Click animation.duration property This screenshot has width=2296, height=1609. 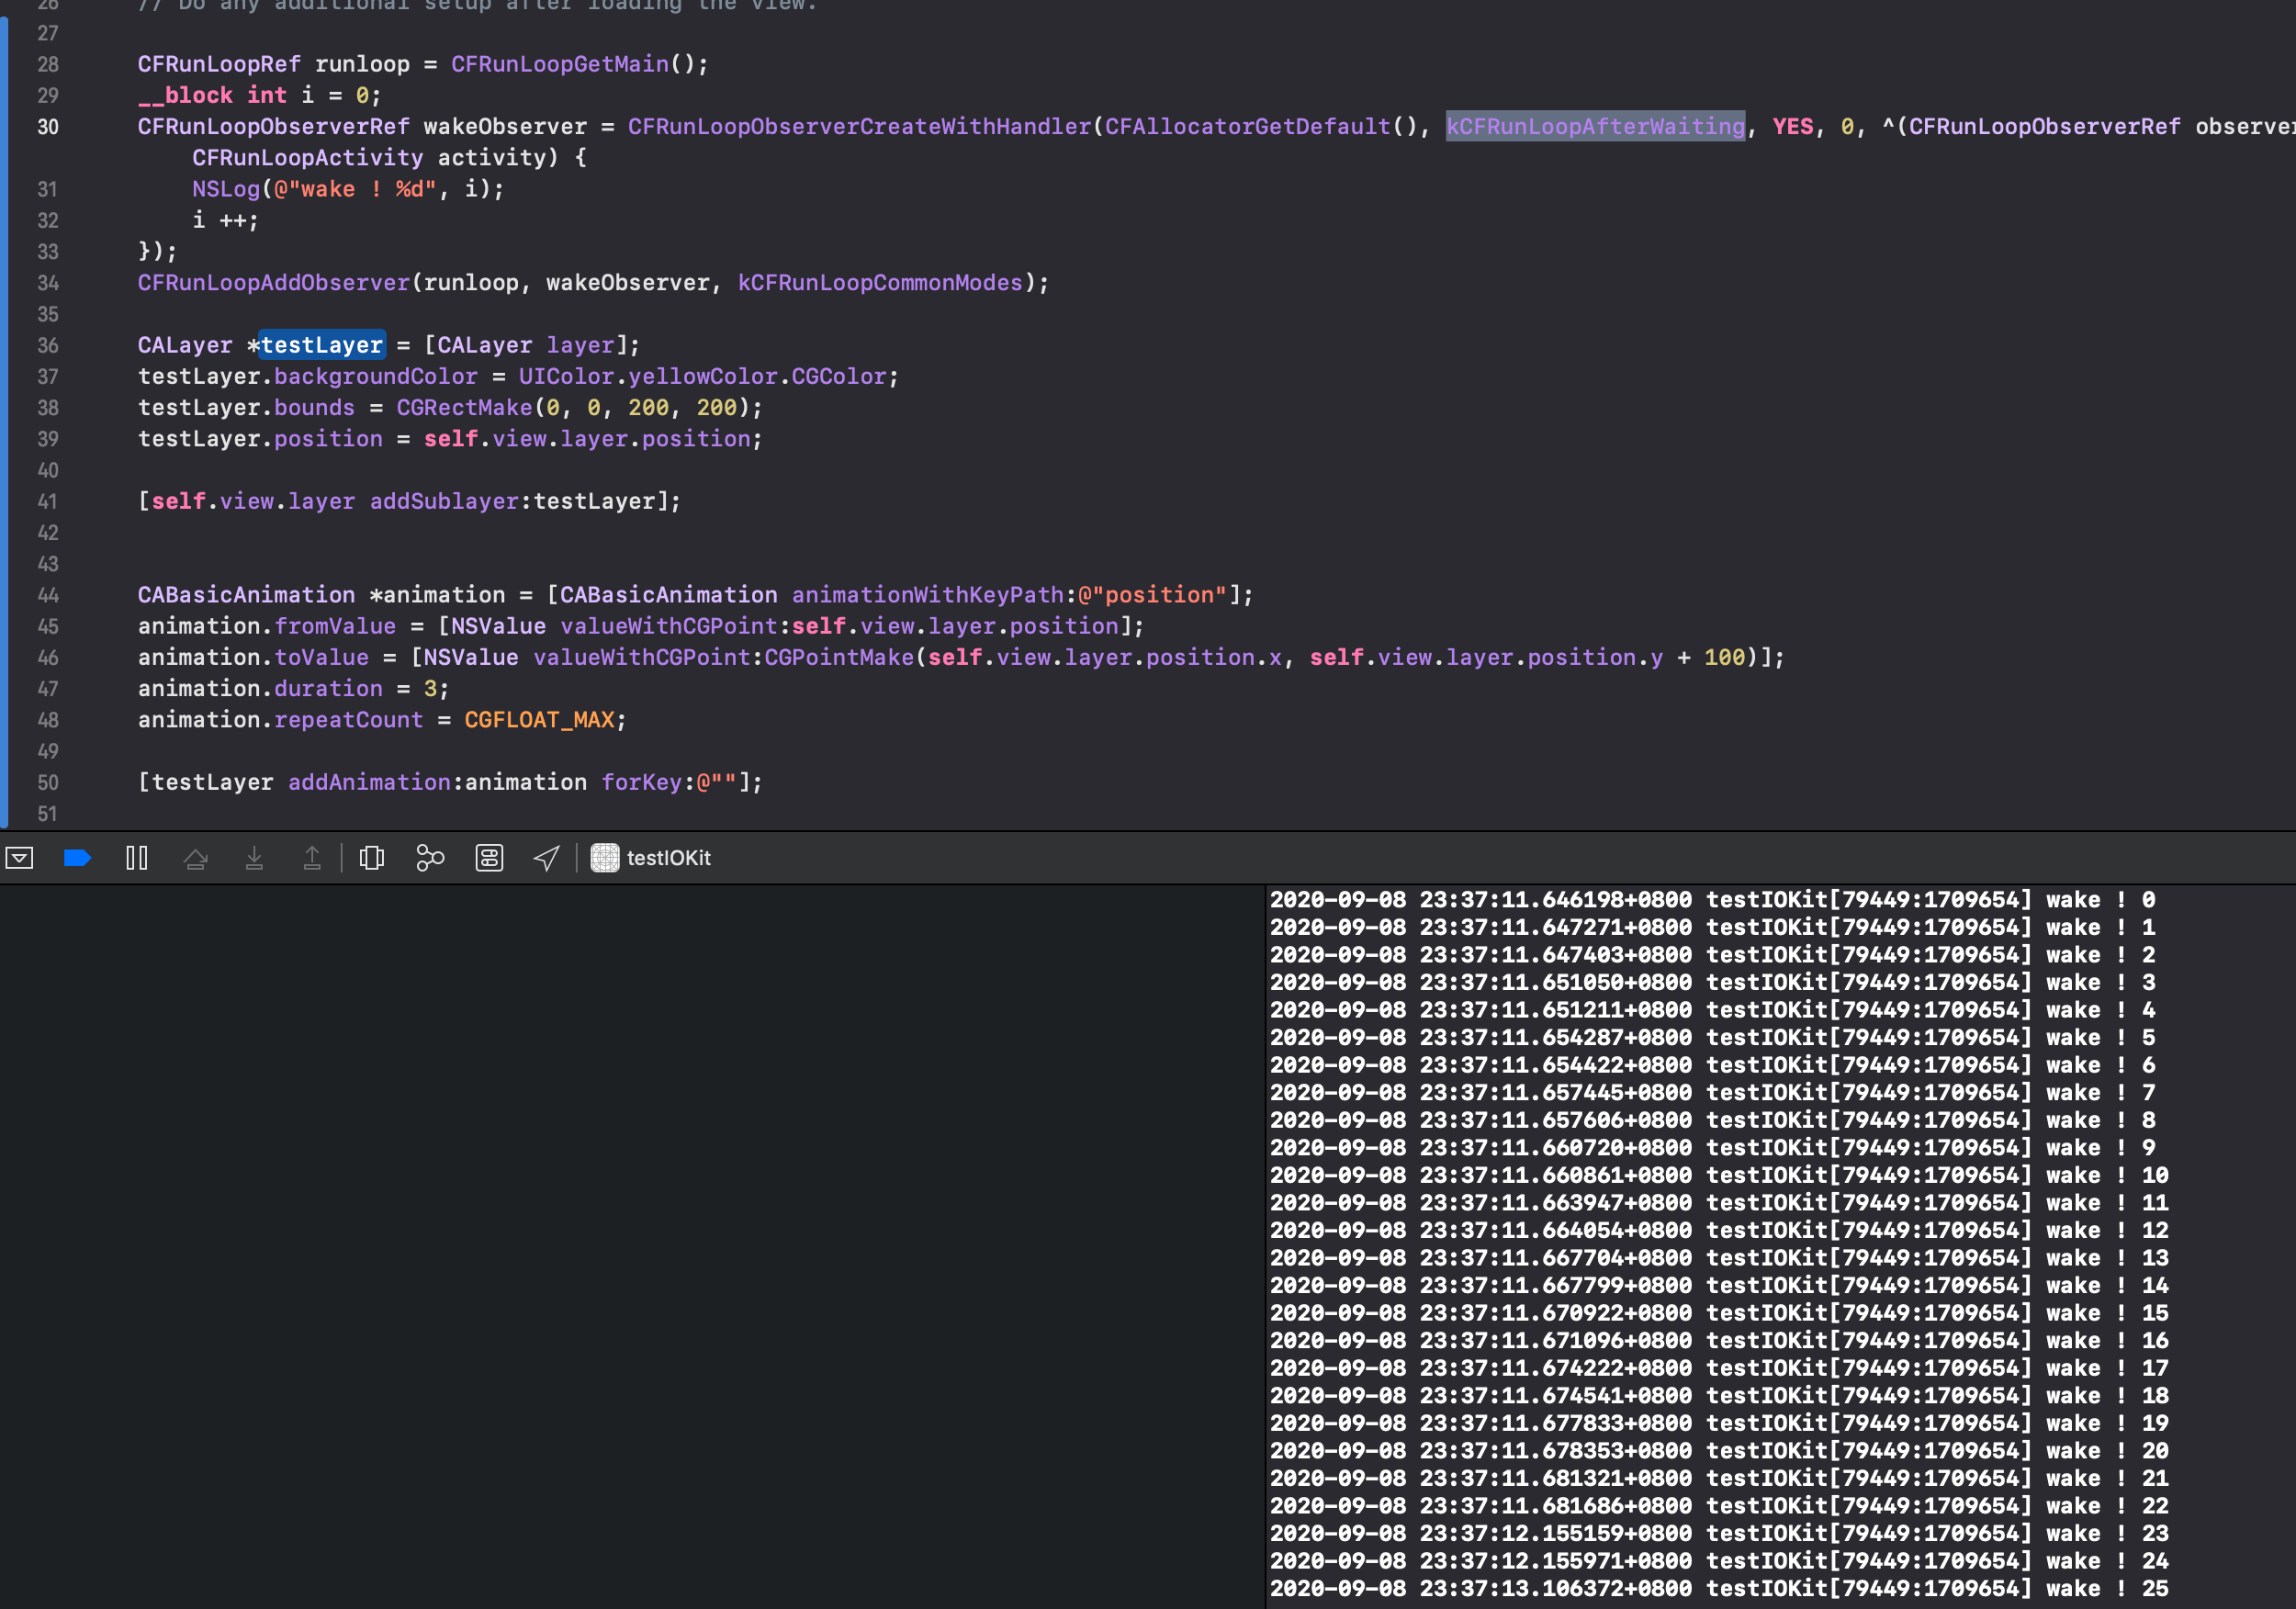click(260, 689)
